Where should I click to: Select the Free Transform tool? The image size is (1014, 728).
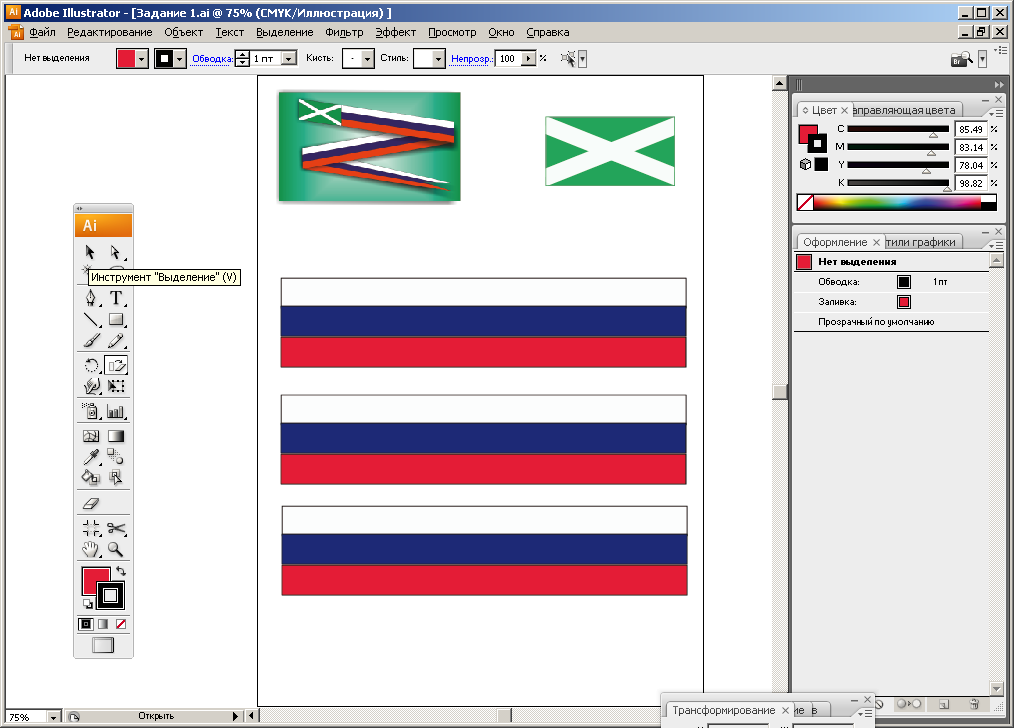point(116,386)
